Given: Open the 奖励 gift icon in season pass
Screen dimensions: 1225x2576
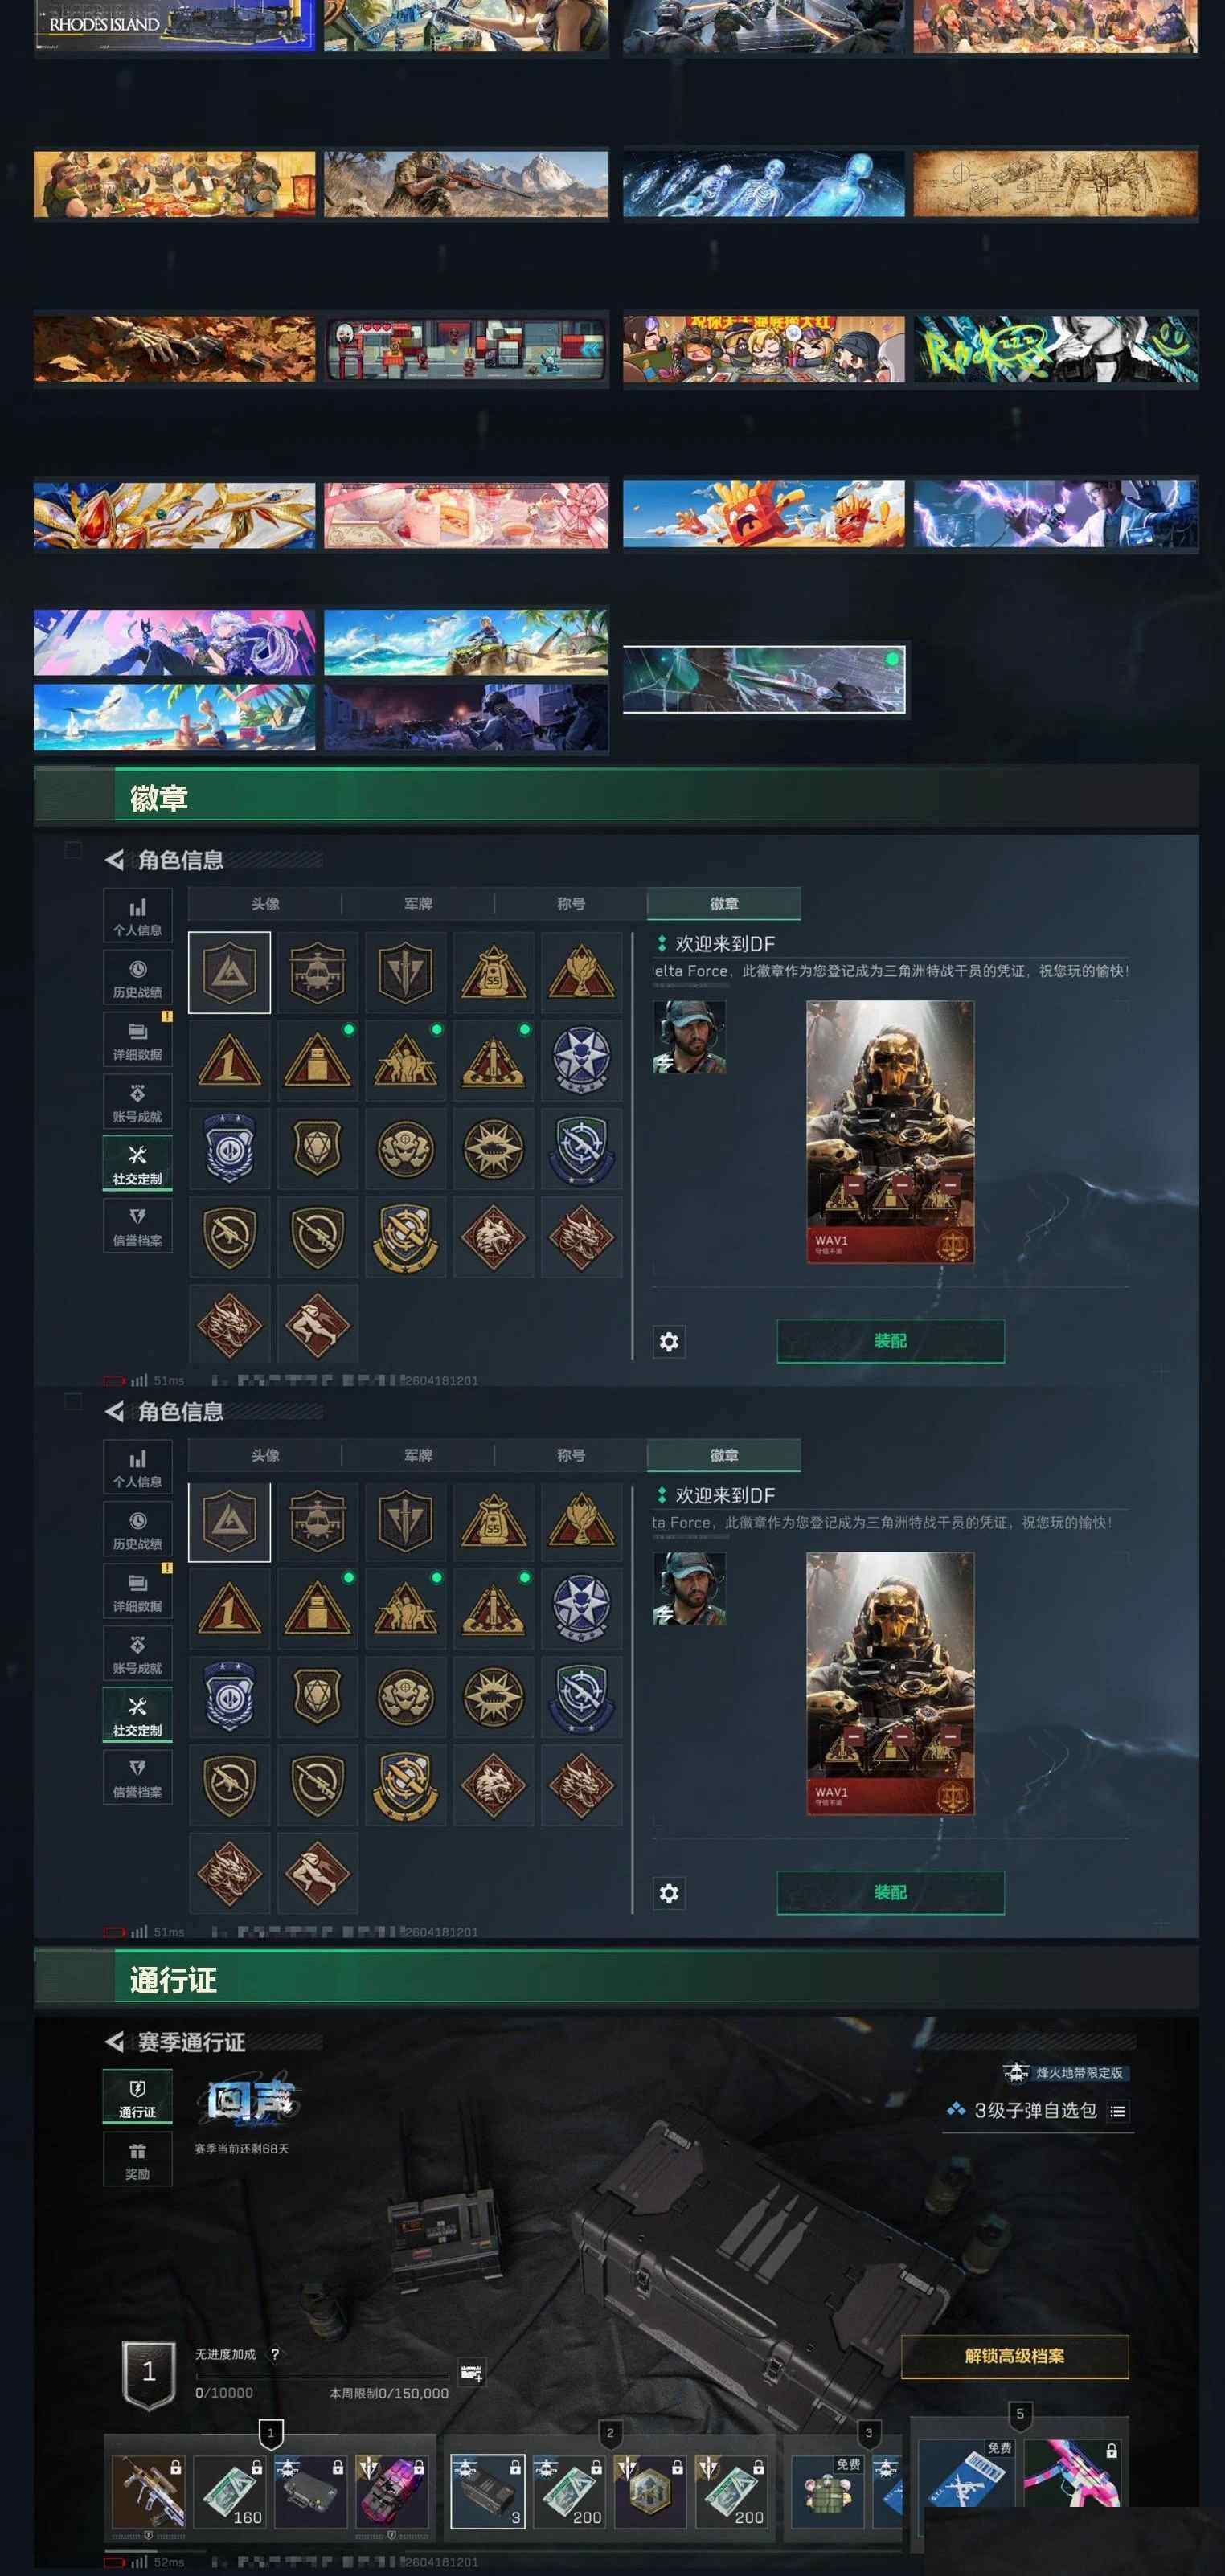Looking at the screenshot, I should point(137,2159).
